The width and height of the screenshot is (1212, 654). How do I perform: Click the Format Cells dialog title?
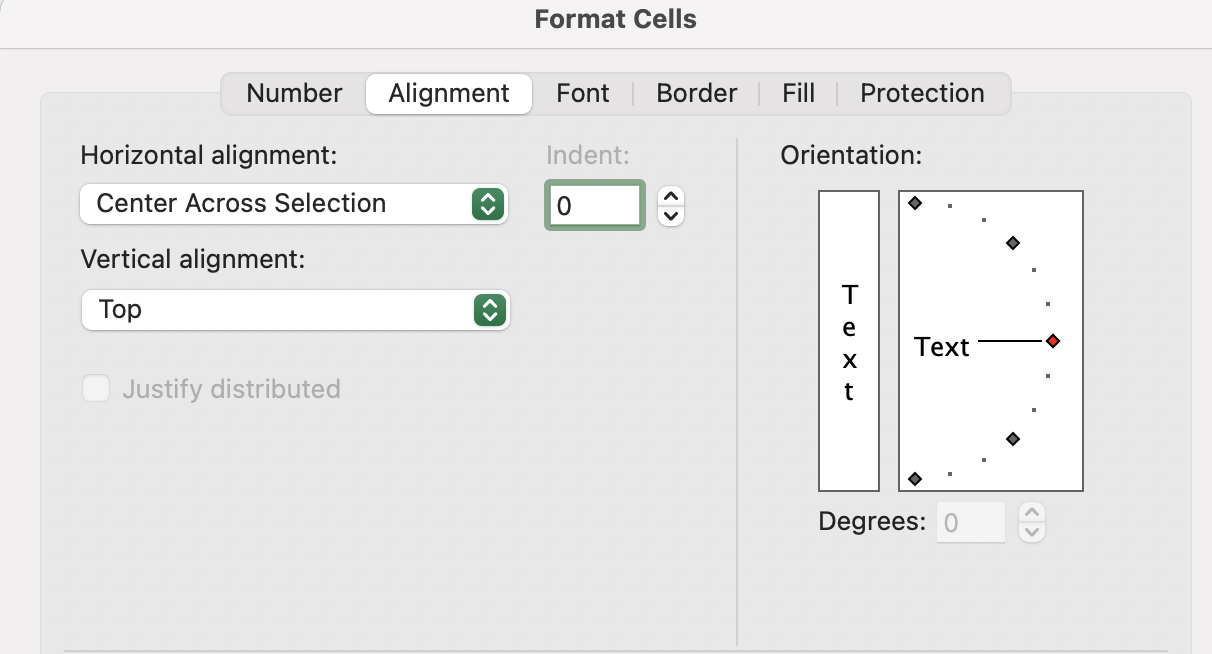[616, 19]
